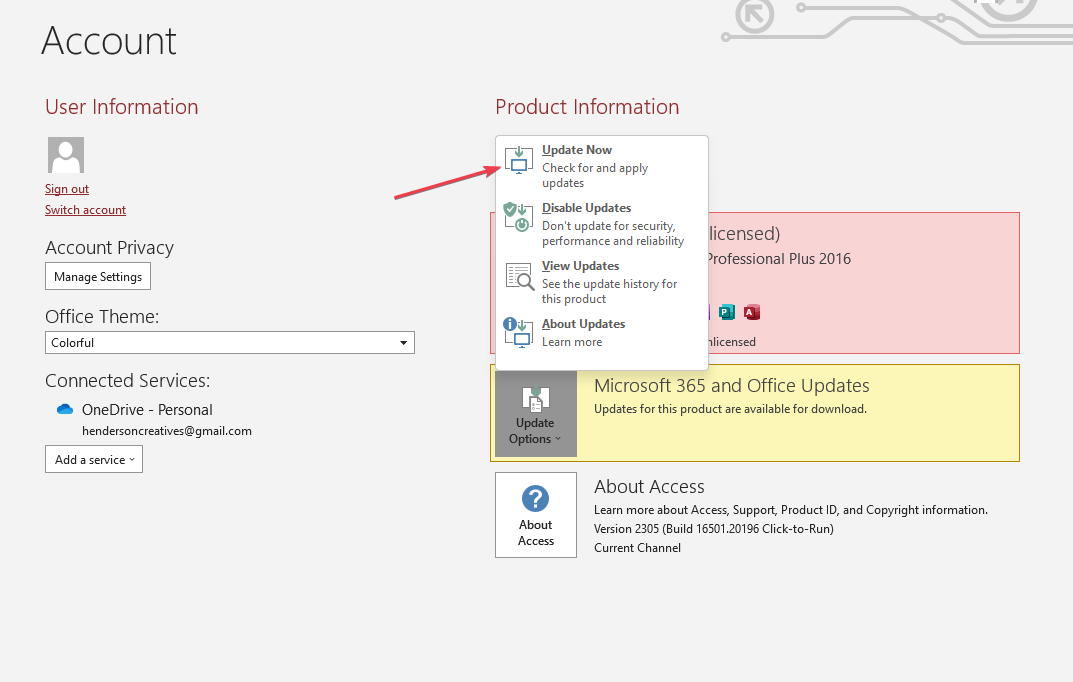Choose About Updates menu entry
The image size is (1073, 682).
point(602,332)
